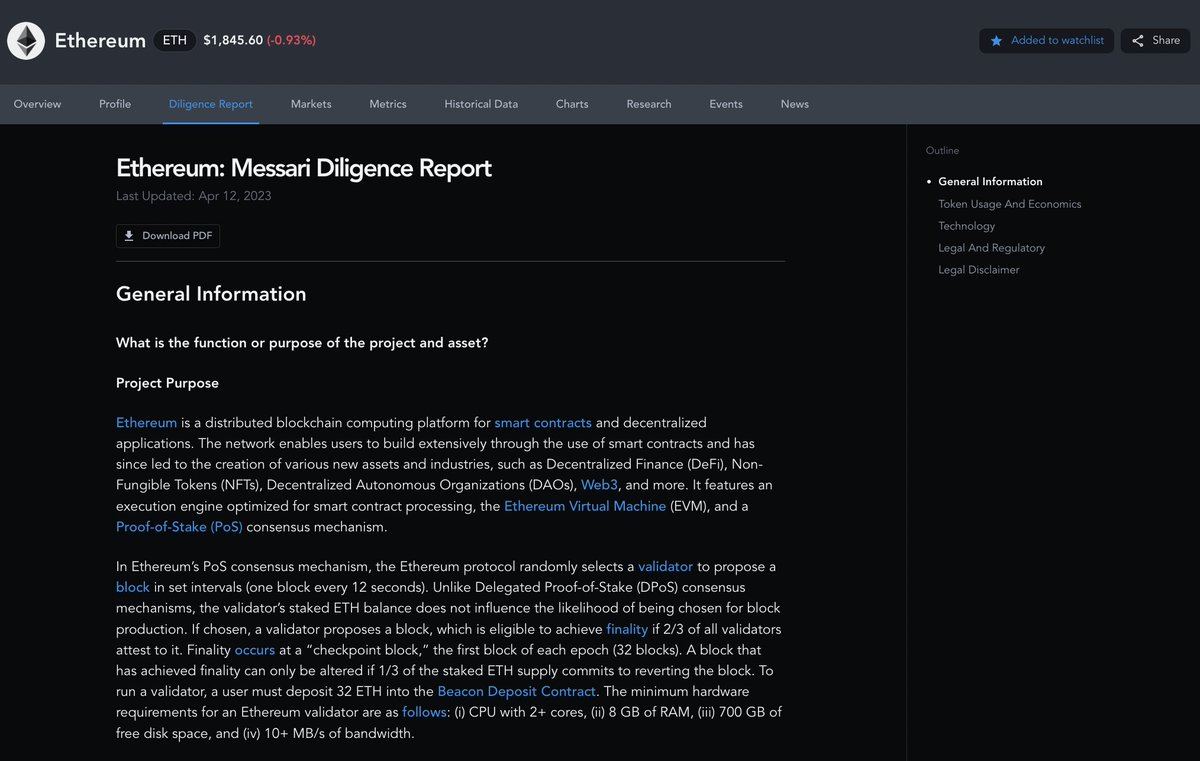Open the News tab
The height and width of the screenshot is (761, 1200).
[x=795, y=104]
